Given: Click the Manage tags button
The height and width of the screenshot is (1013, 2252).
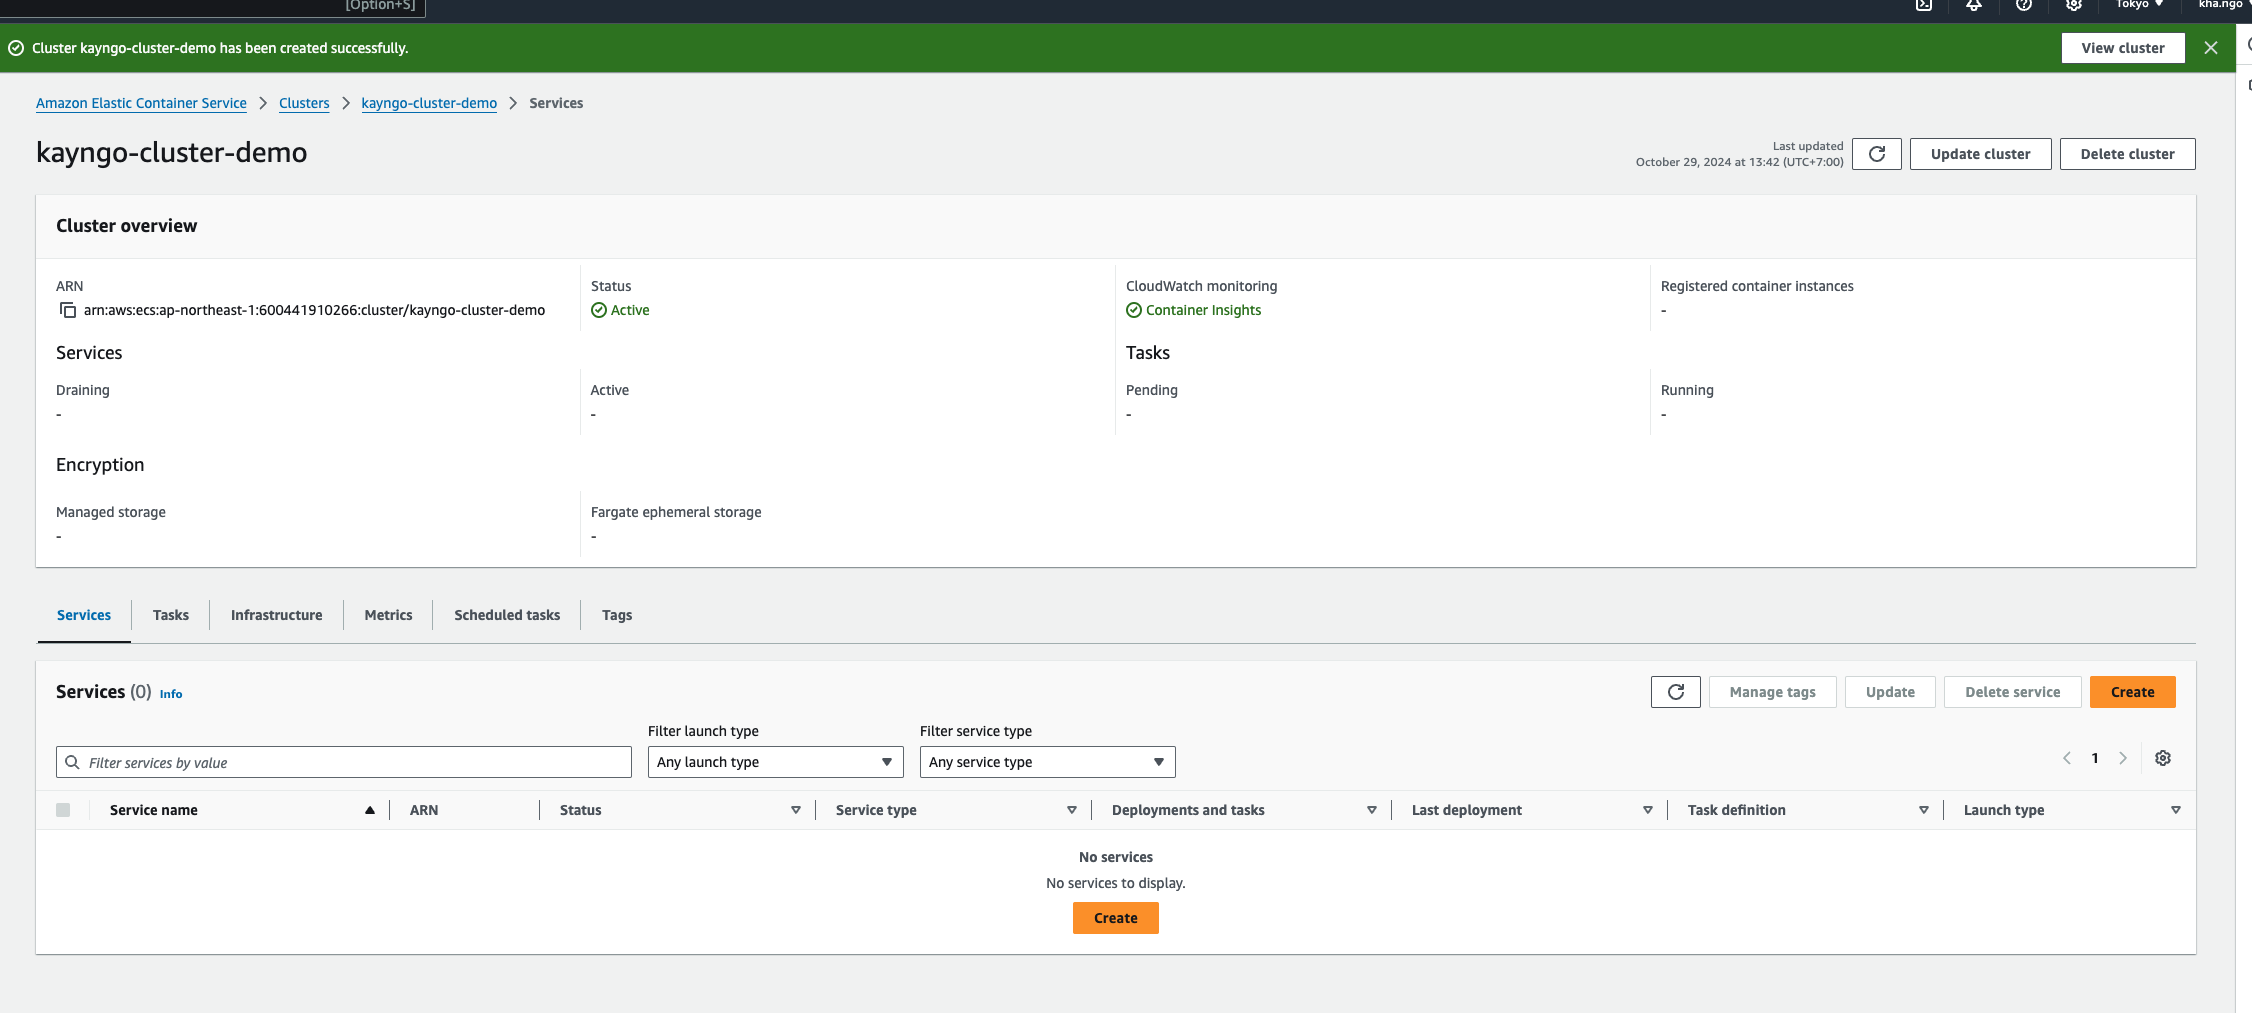Looking at the screenshot, I should click(x=1772, y=692).
